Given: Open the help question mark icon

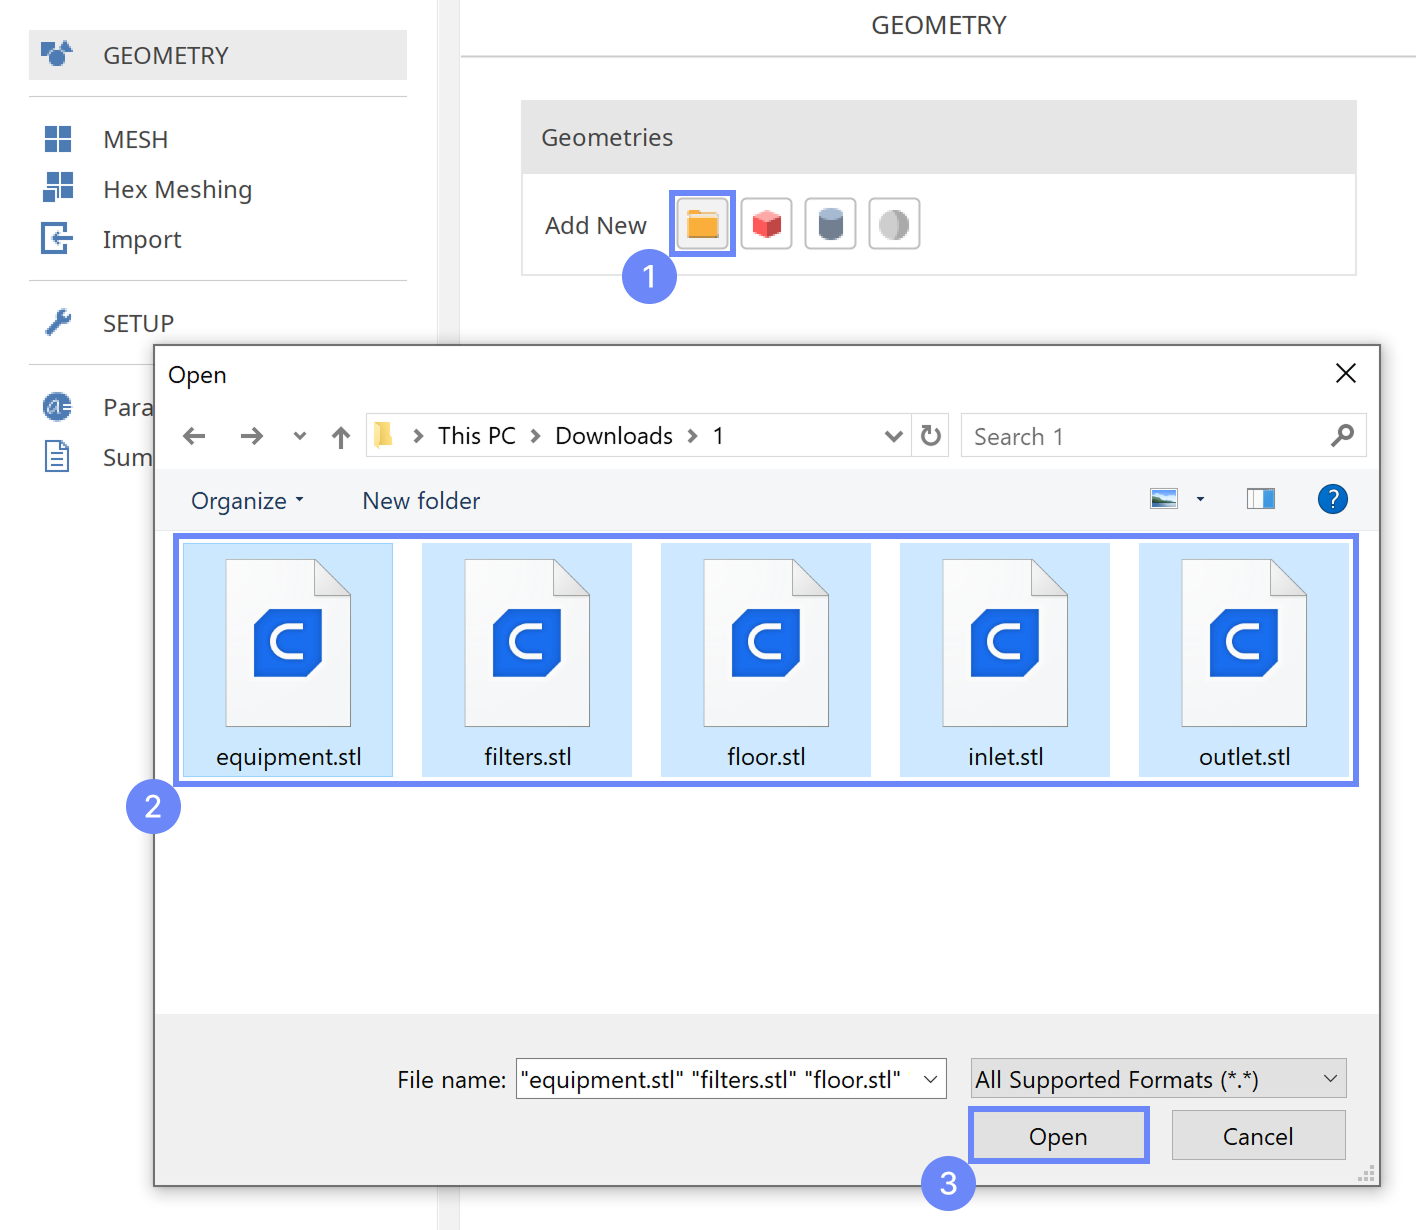Looking at the screenshot, I should 1332,499.
